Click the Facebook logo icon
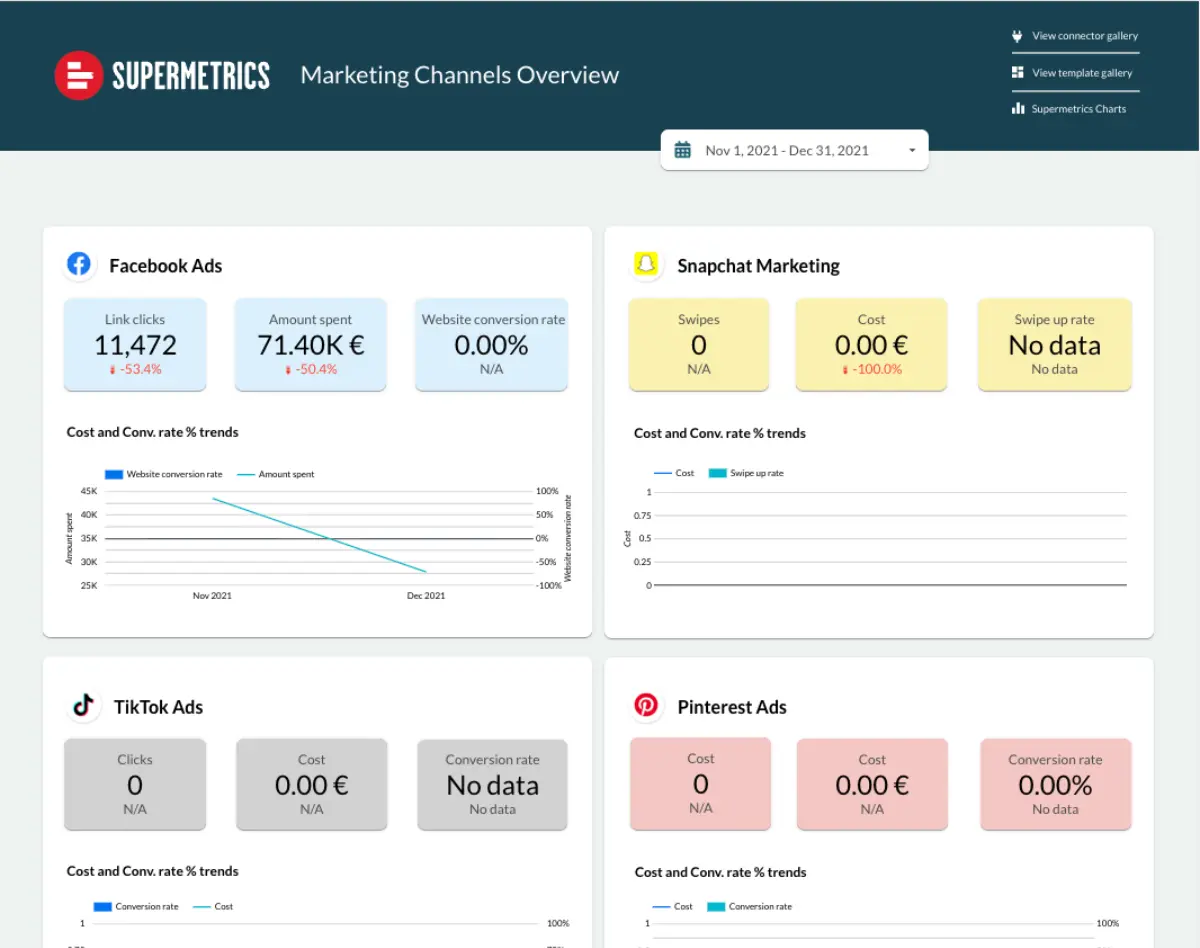1200x948 pixels. [79, 265]
